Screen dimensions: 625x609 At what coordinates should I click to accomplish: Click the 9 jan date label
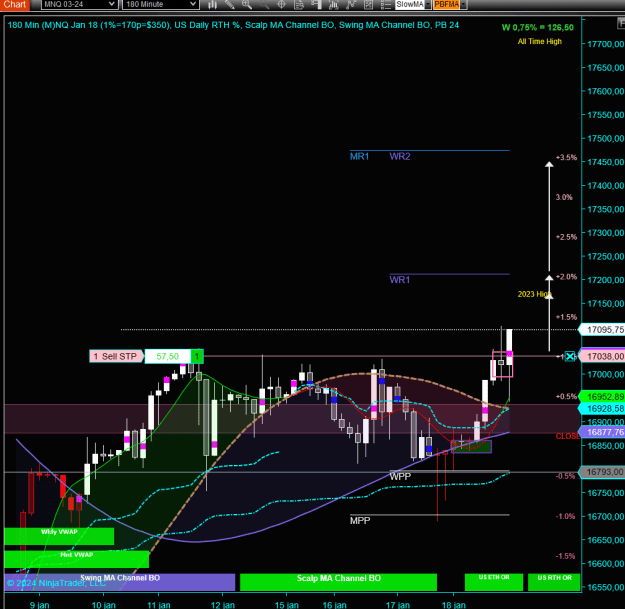click(x=39, y=605)
